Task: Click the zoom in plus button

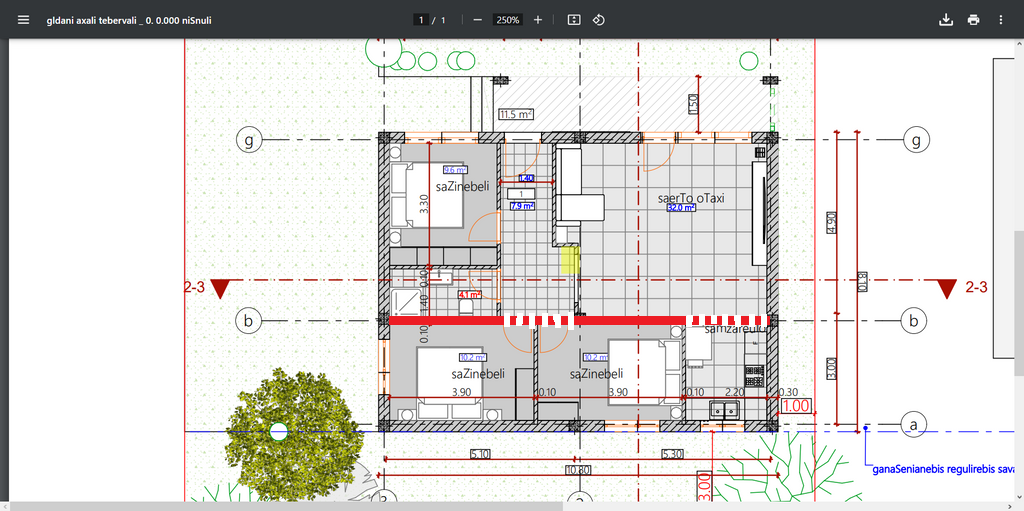Action: coord(537,20)
